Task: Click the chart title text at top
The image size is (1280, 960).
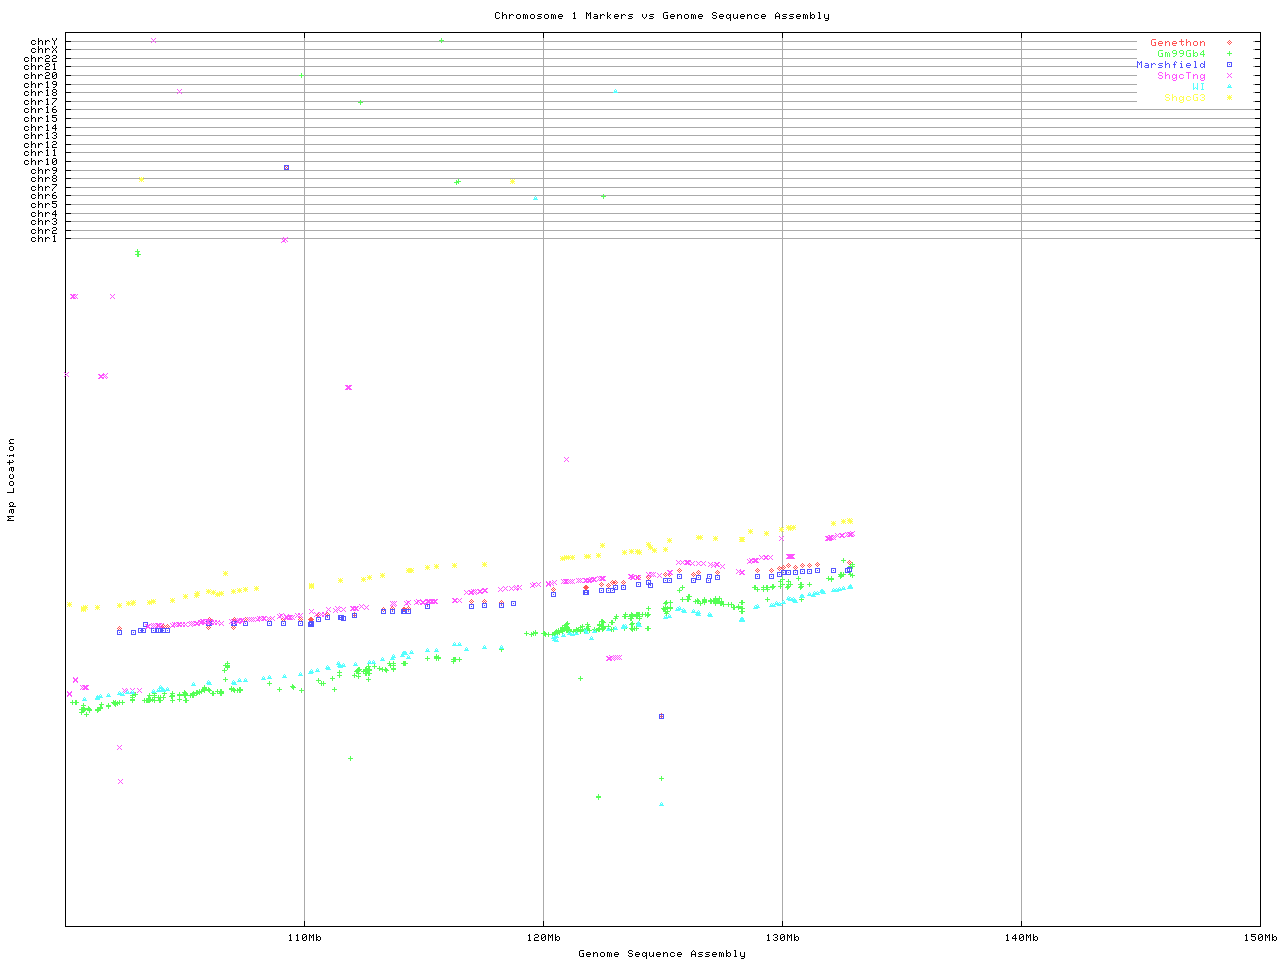Action: [661, 16]
